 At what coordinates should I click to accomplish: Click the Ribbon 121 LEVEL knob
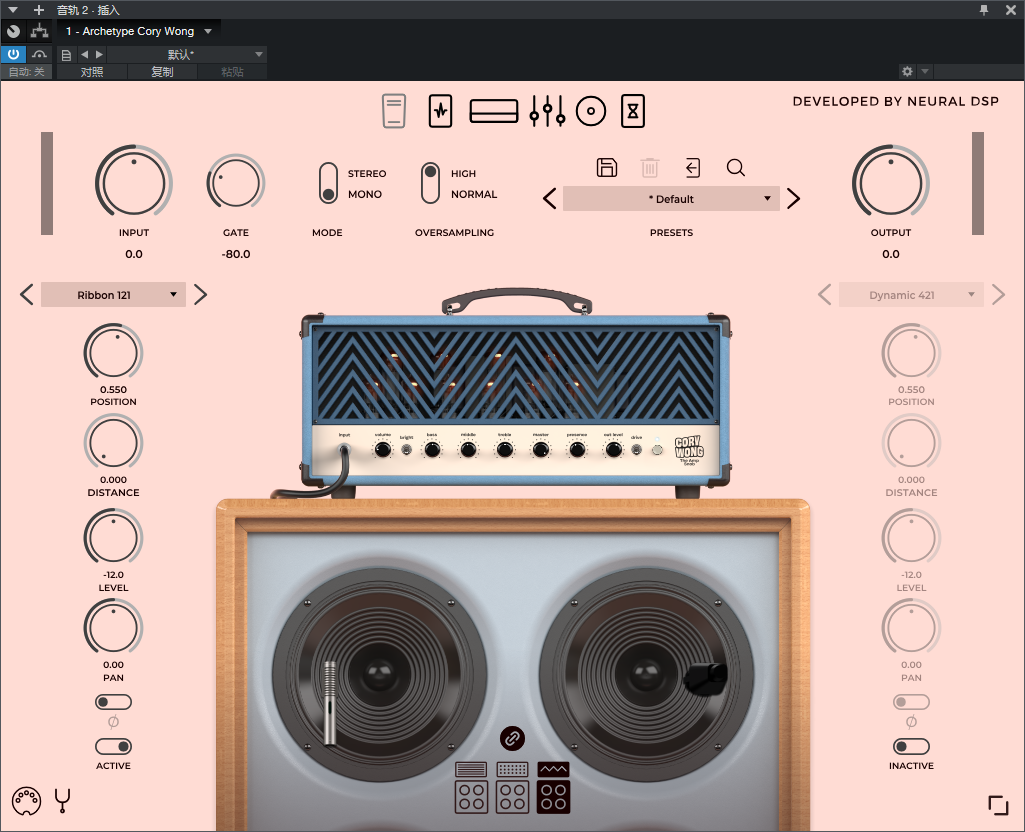(114, 539)
